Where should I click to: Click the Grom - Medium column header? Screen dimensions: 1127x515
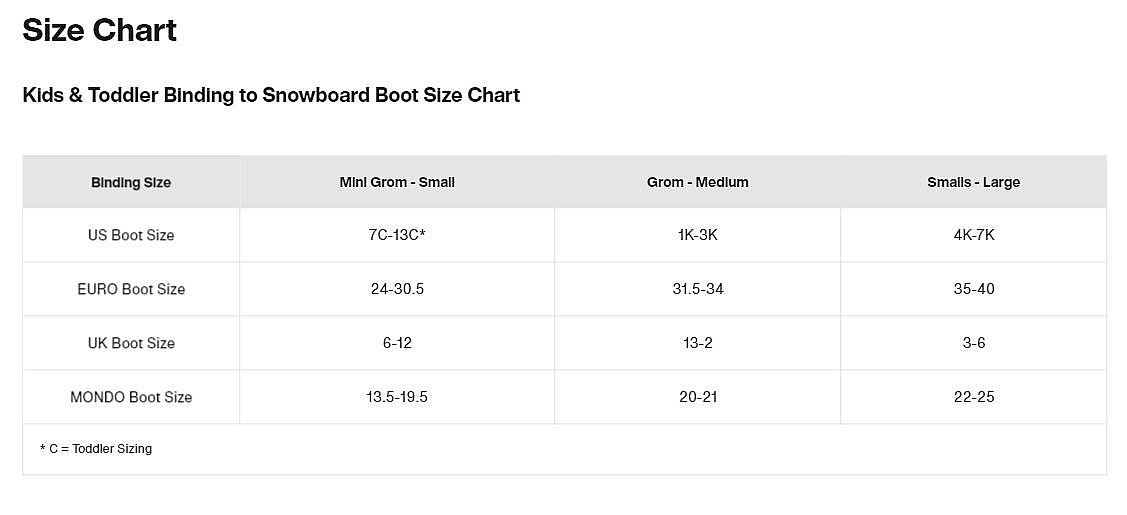coord(697,182)
